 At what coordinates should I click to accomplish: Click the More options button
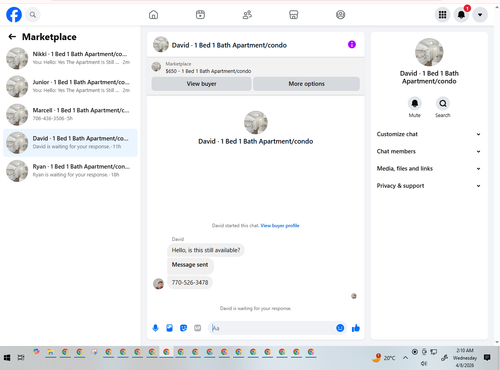coord(306,84)
